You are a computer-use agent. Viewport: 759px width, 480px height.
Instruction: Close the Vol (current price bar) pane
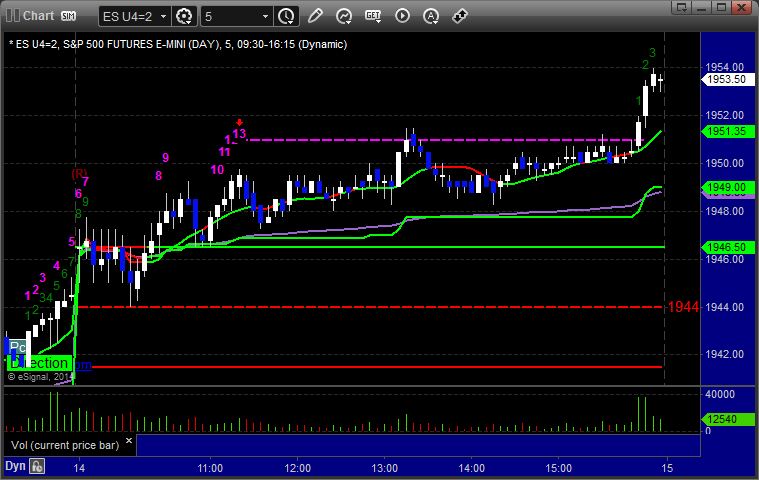[129, 440]
